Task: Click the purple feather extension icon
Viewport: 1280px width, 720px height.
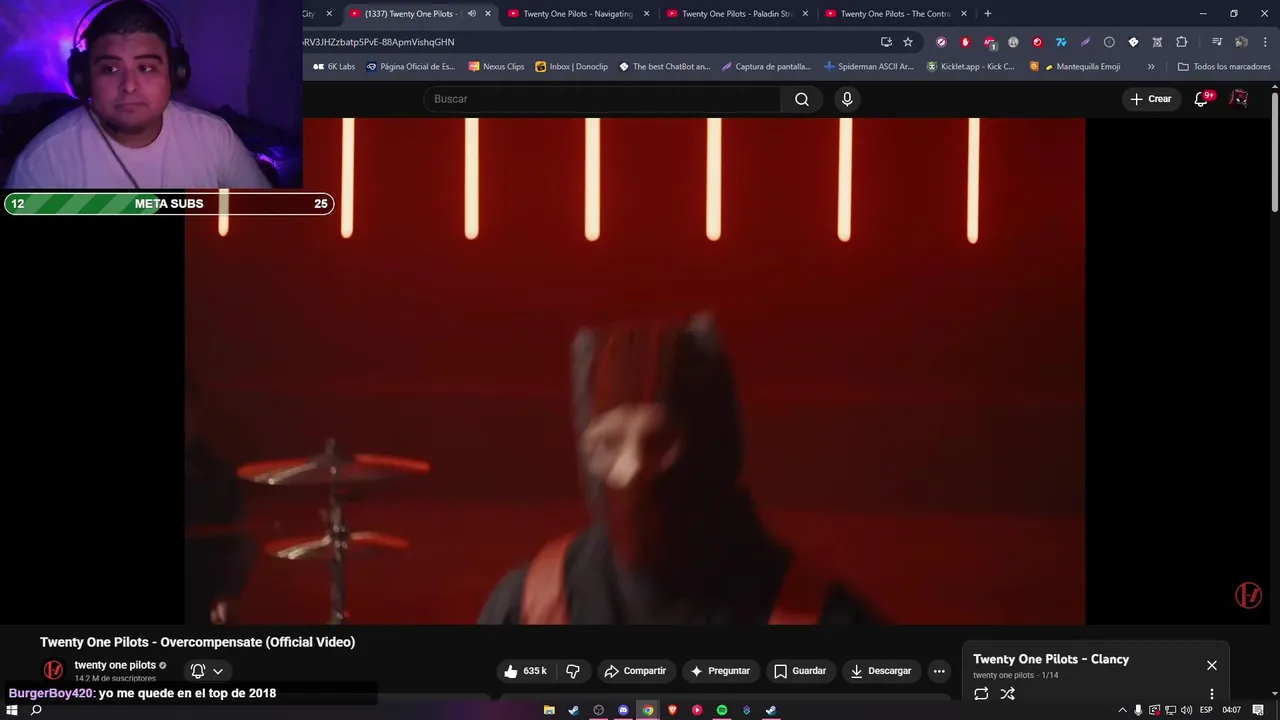Action: click(1085, 42)
